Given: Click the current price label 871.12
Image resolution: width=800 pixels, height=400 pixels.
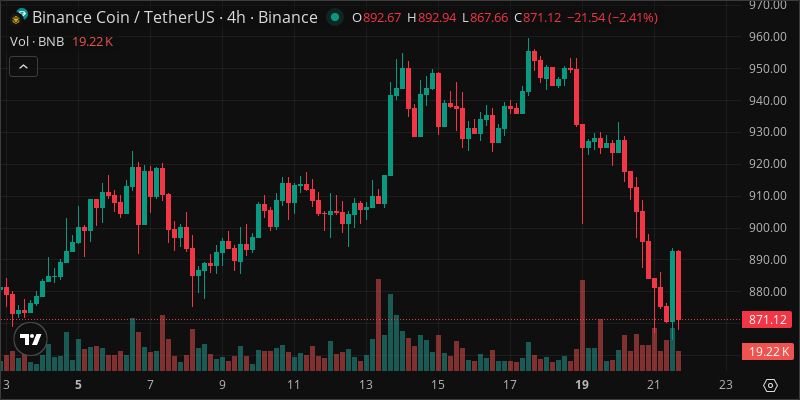Looking at the screenshot, I should [x=767, y=320].
